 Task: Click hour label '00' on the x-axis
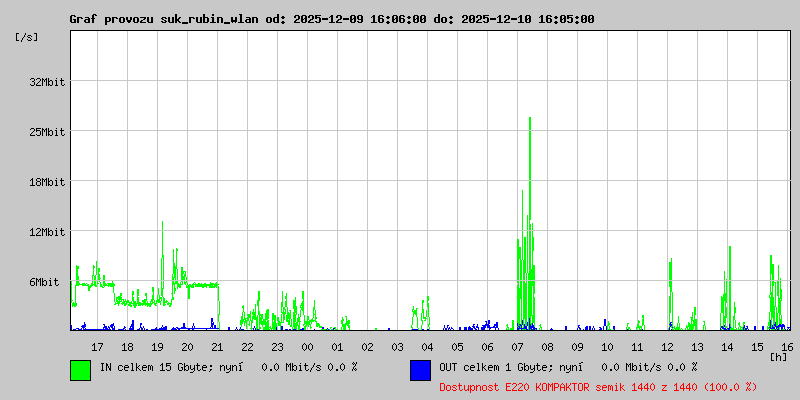point(307,347)
